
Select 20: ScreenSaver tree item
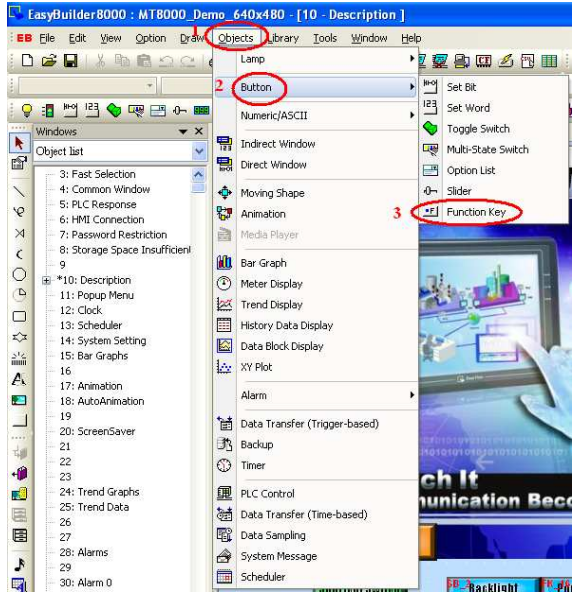[97, 431]
